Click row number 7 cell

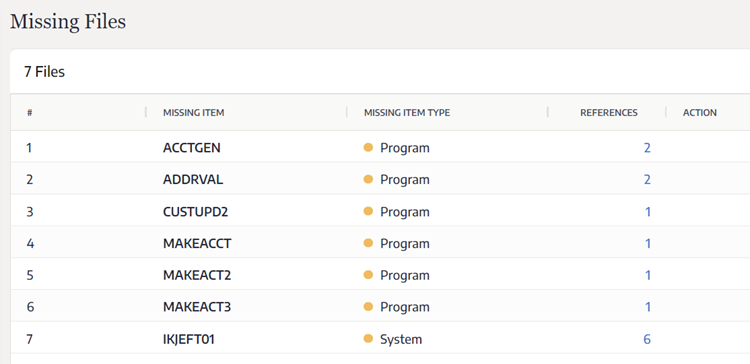coord(30,339)
